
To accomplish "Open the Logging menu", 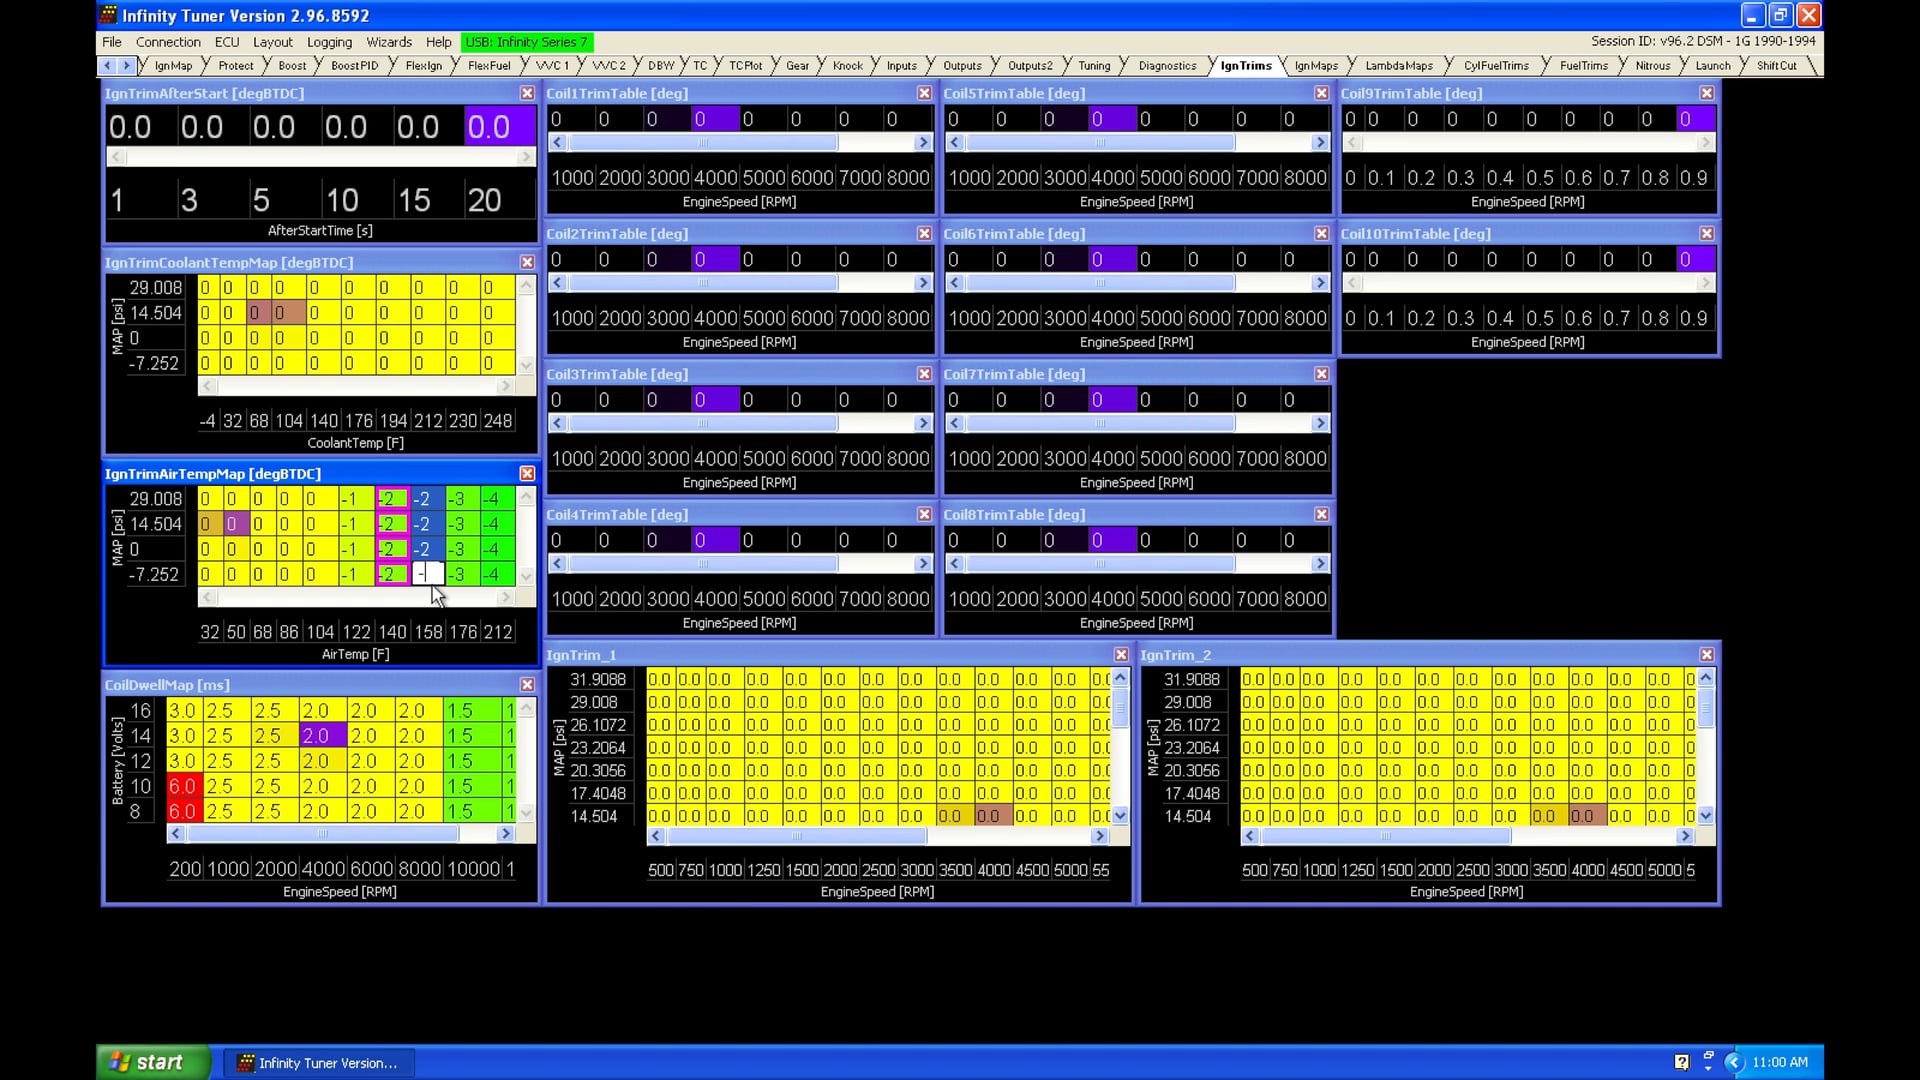I will coord(329,42).
